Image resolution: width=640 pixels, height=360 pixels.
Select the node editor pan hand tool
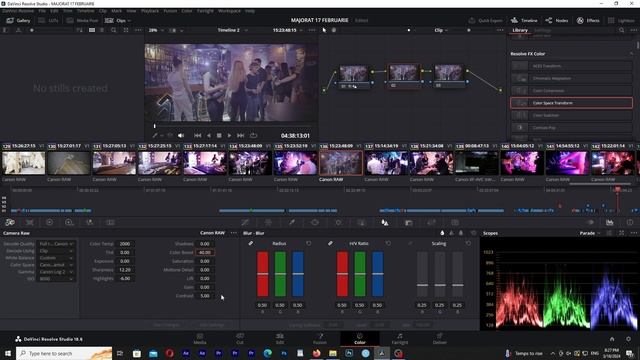coord(334,30)
